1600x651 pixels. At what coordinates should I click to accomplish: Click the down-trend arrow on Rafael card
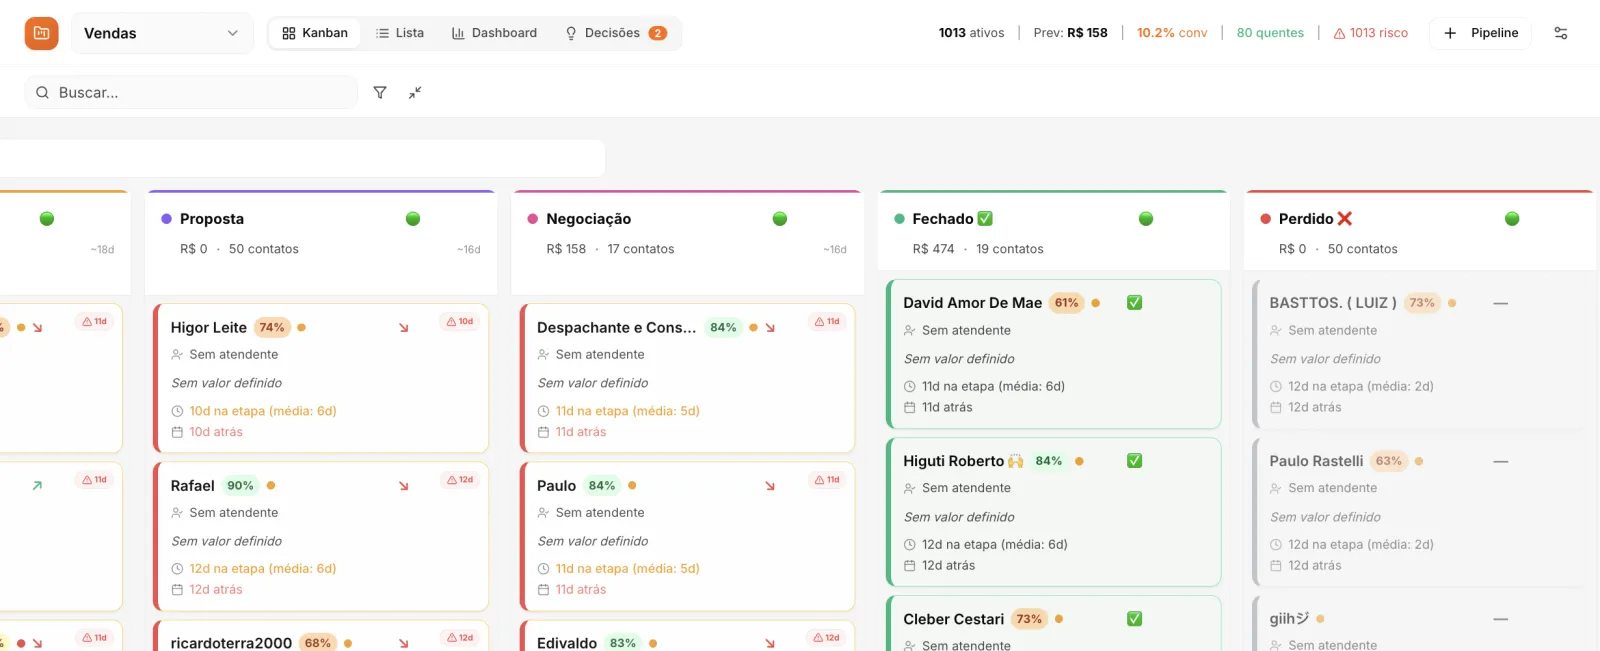tap(404, 486)
